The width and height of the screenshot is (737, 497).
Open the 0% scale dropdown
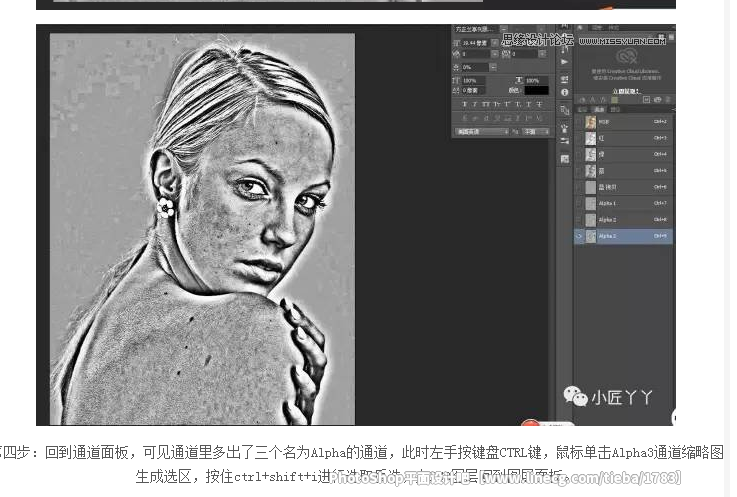pos(493,67)
